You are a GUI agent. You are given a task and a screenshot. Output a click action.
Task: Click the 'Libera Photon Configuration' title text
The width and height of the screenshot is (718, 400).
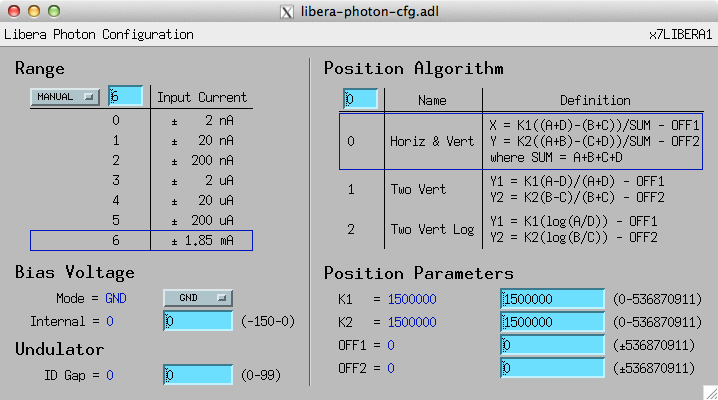pyautogui.click(x=98, y=34)
